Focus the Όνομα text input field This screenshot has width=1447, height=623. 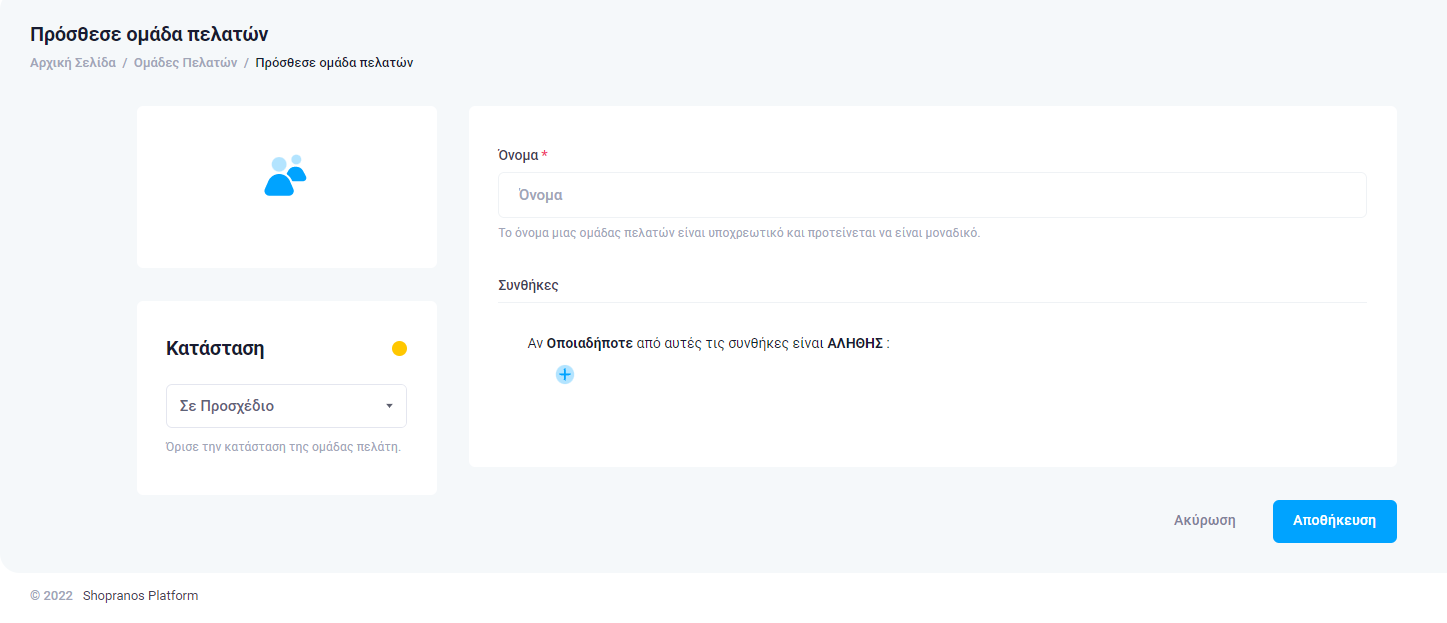coord(931,195)
